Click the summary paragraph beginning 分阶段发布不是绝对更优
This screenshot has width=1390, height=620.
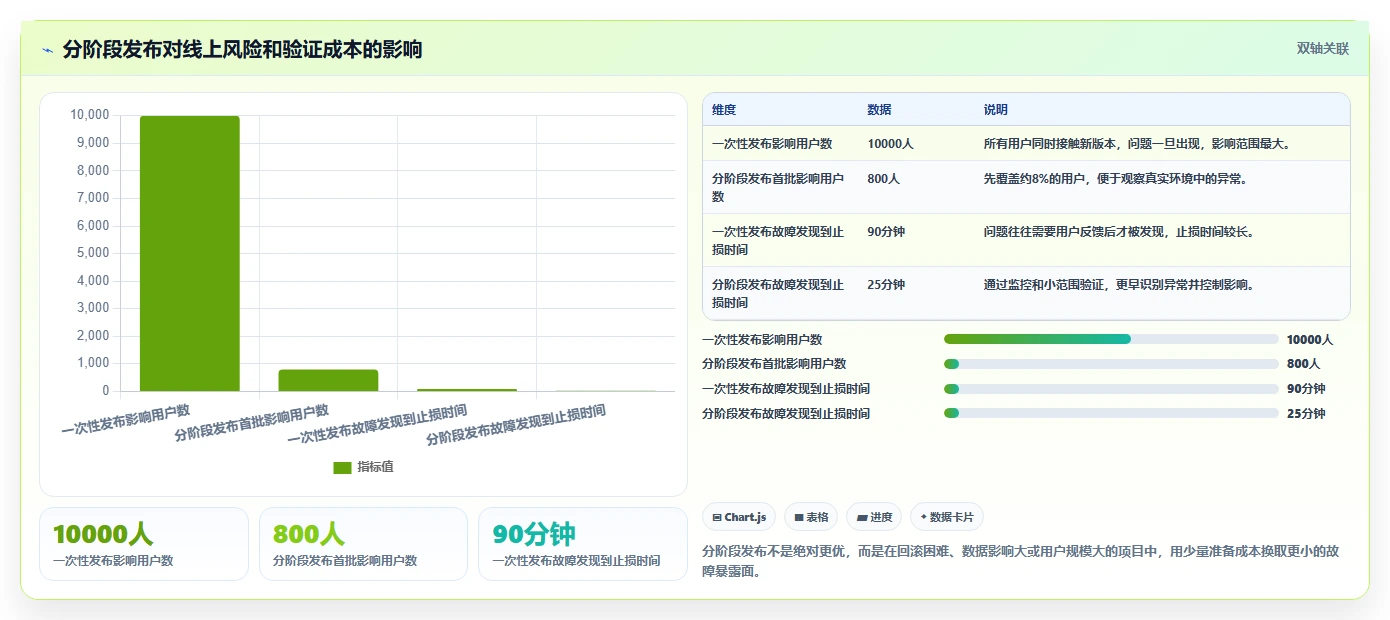coord(1020,562)
